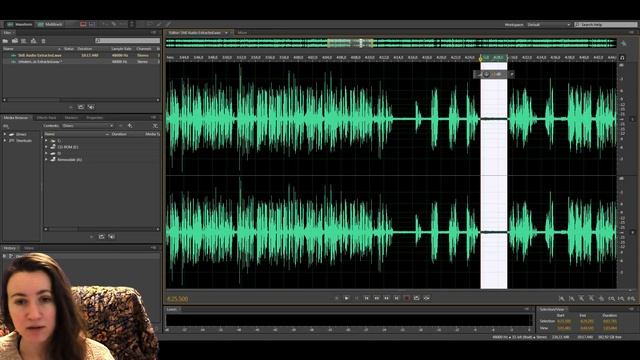Viewport: 640px width, 360px height.
Task: Toggle the HUD pin icon
Action: [x=511, y=74]
